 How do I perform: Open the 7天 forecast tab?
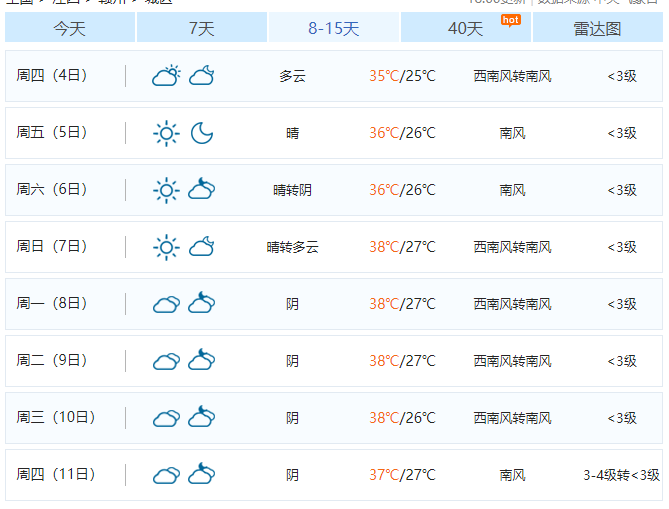coord(202,28)
